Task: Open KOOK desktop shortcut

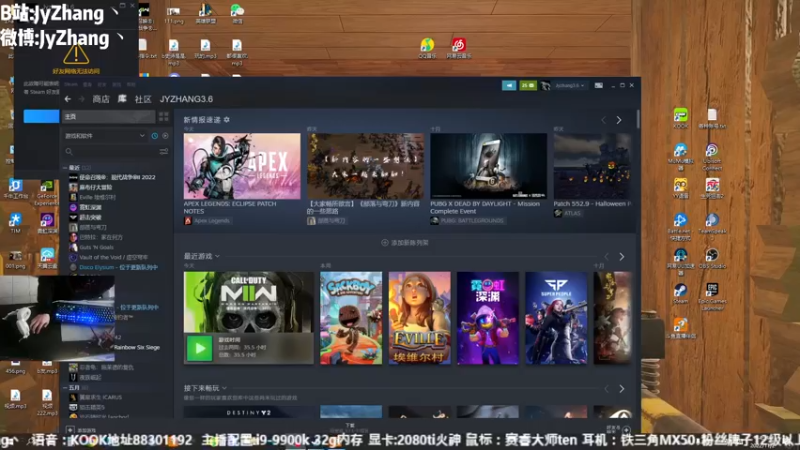Action: [x=681, y=118]
